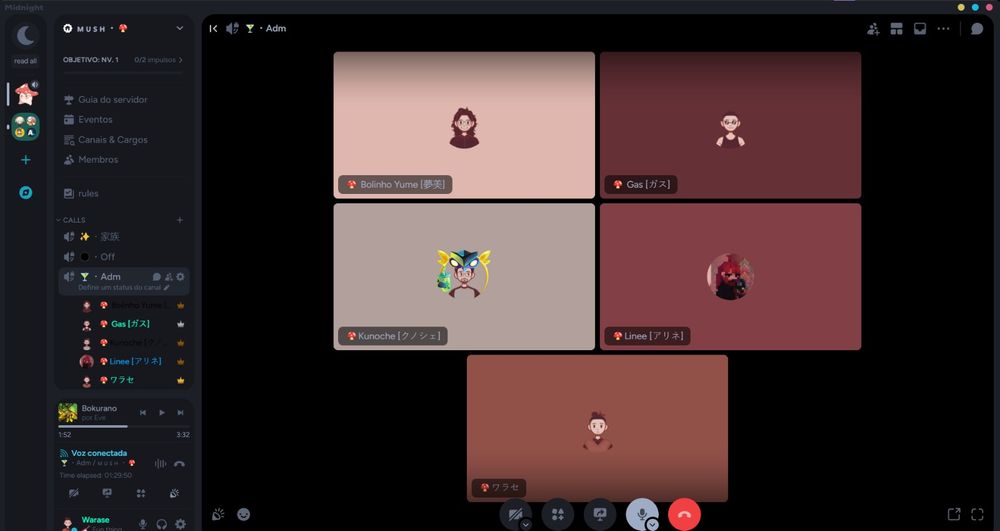The height and width of the screenshot is (531, 1000).
Task: Open camera options arrow on camera button
Action: pos(526,525)
